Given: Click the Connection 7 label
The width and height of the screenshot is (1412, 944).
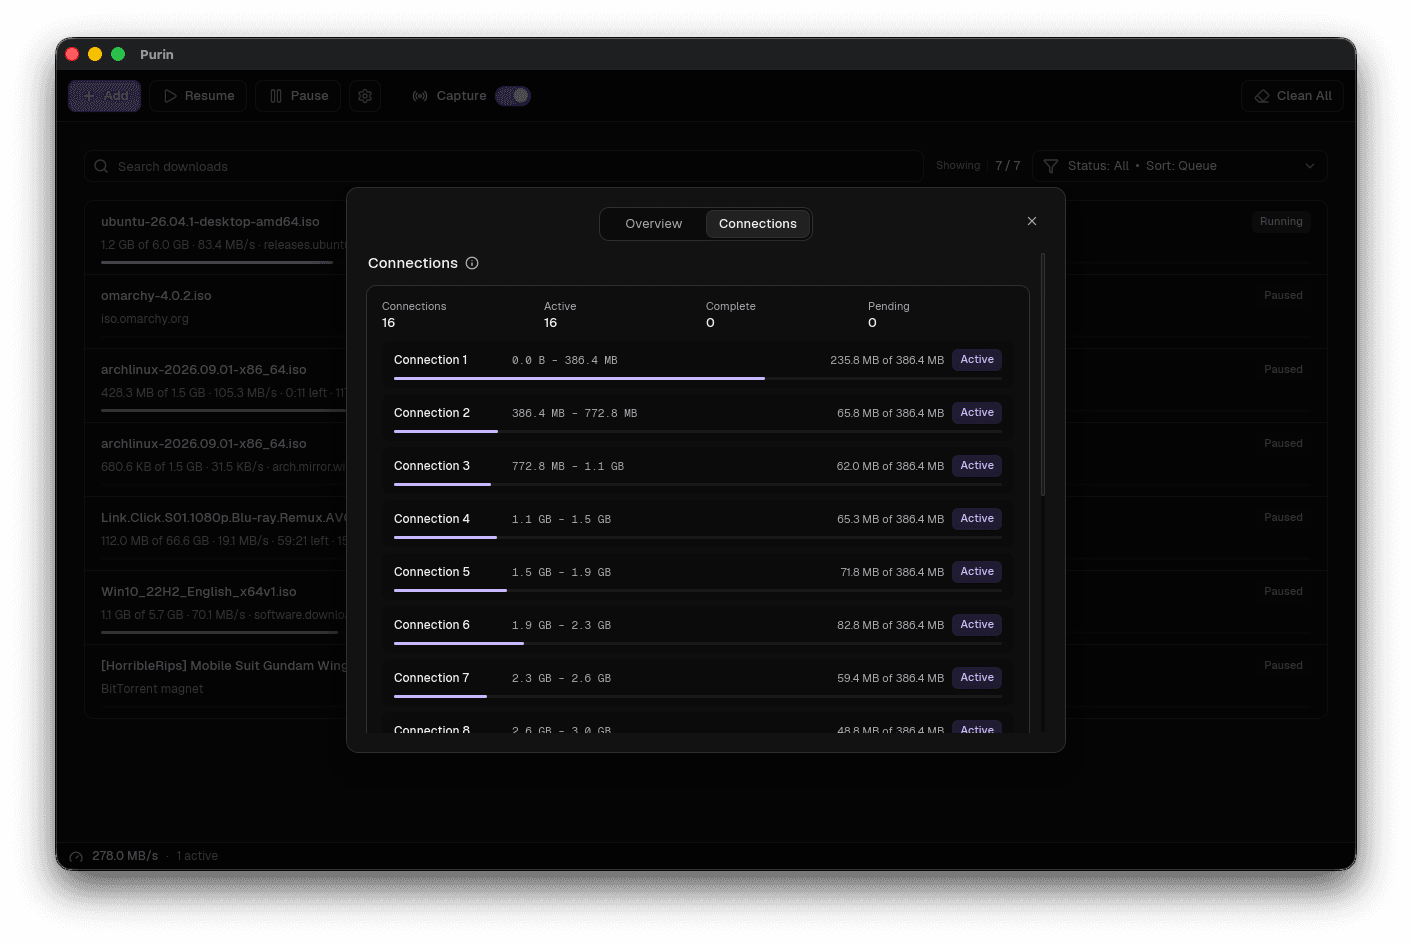Looking at the screenshot, I should click(x=432, y=678).
